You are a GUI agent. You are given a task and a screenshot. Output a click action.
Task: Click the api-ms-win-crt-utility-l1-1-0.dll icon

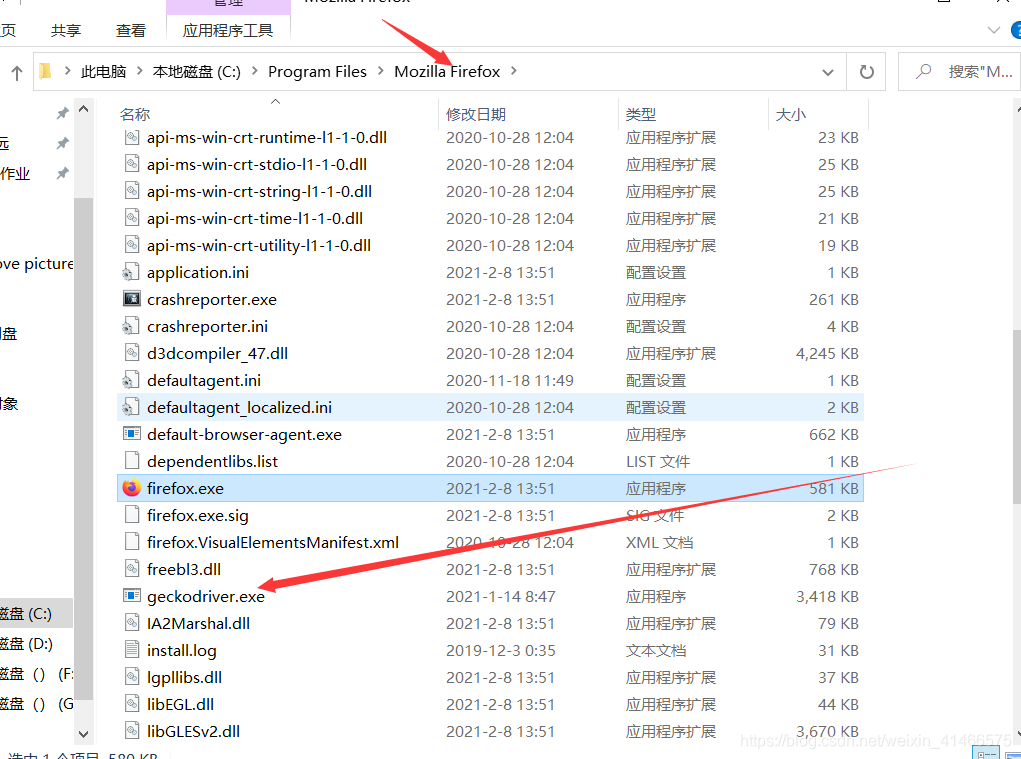pos(132,245)
